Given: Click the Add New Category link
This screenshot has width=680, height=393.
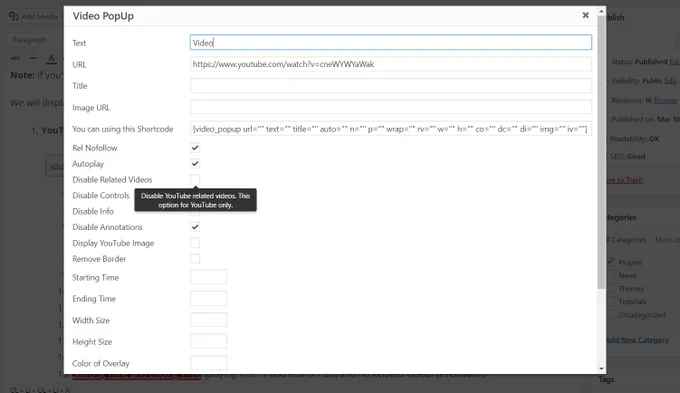Looking at the screenshot, I should click(637, 340).
